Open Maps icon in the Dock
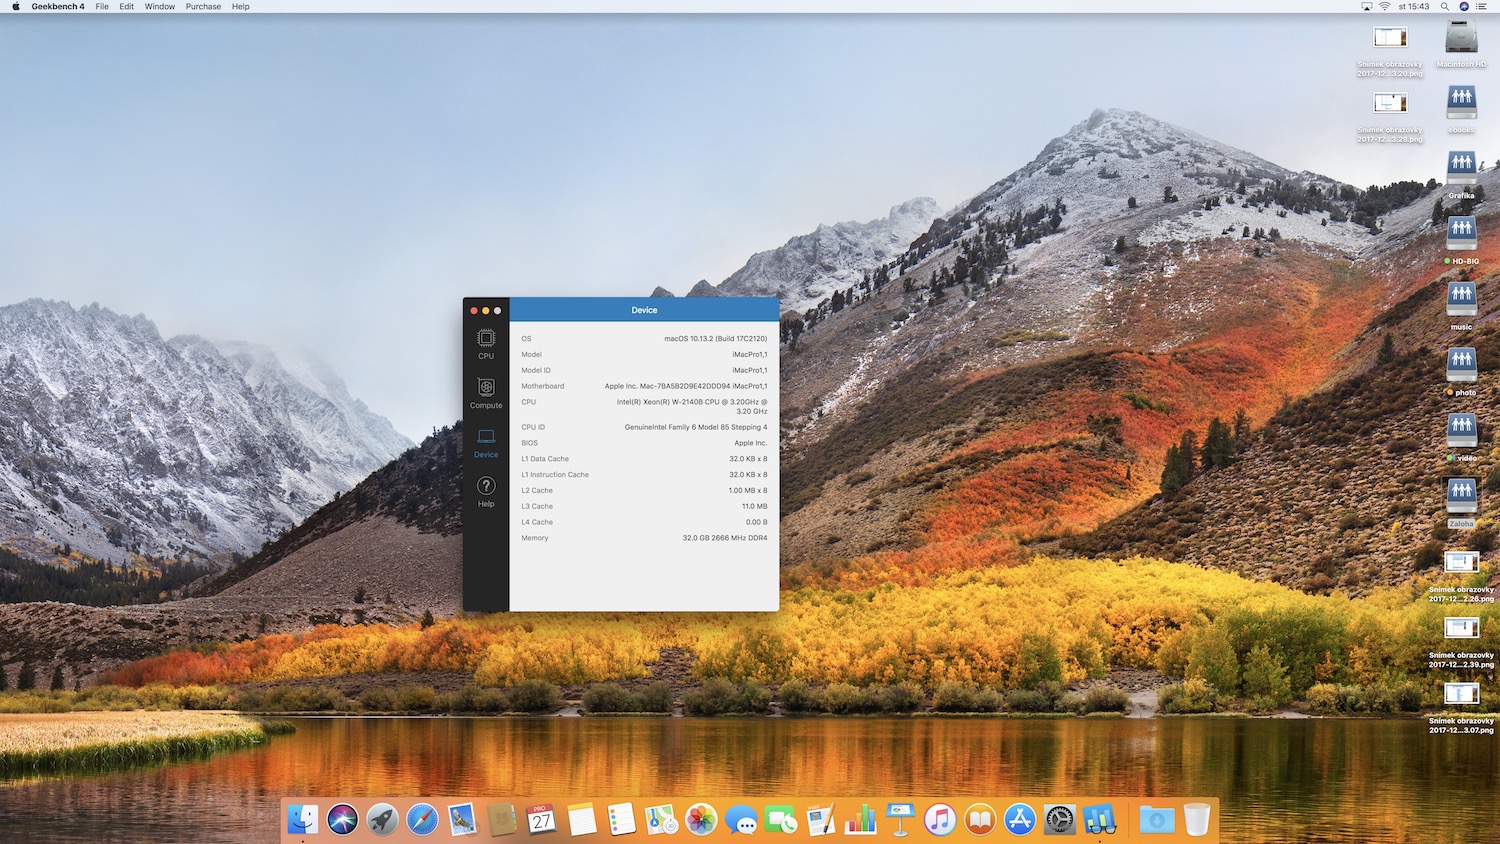The width and height of the screenshot is (1500, 844). (x=661, y=820)
